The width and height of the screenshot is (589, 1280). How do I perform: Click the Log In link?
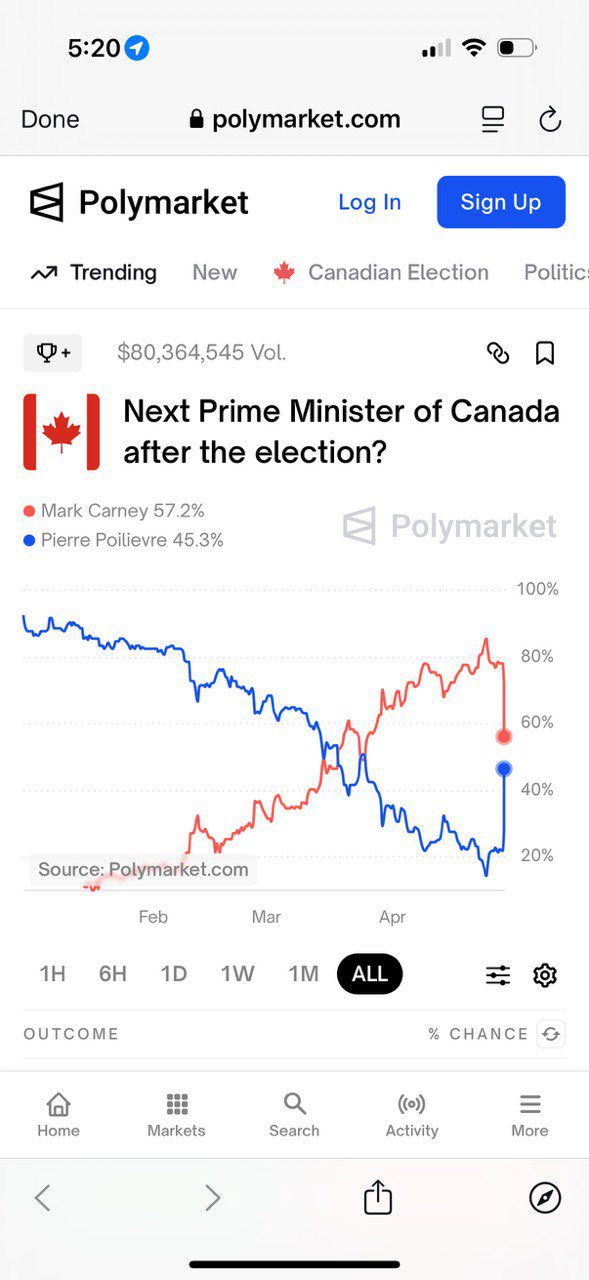(369, 202)
